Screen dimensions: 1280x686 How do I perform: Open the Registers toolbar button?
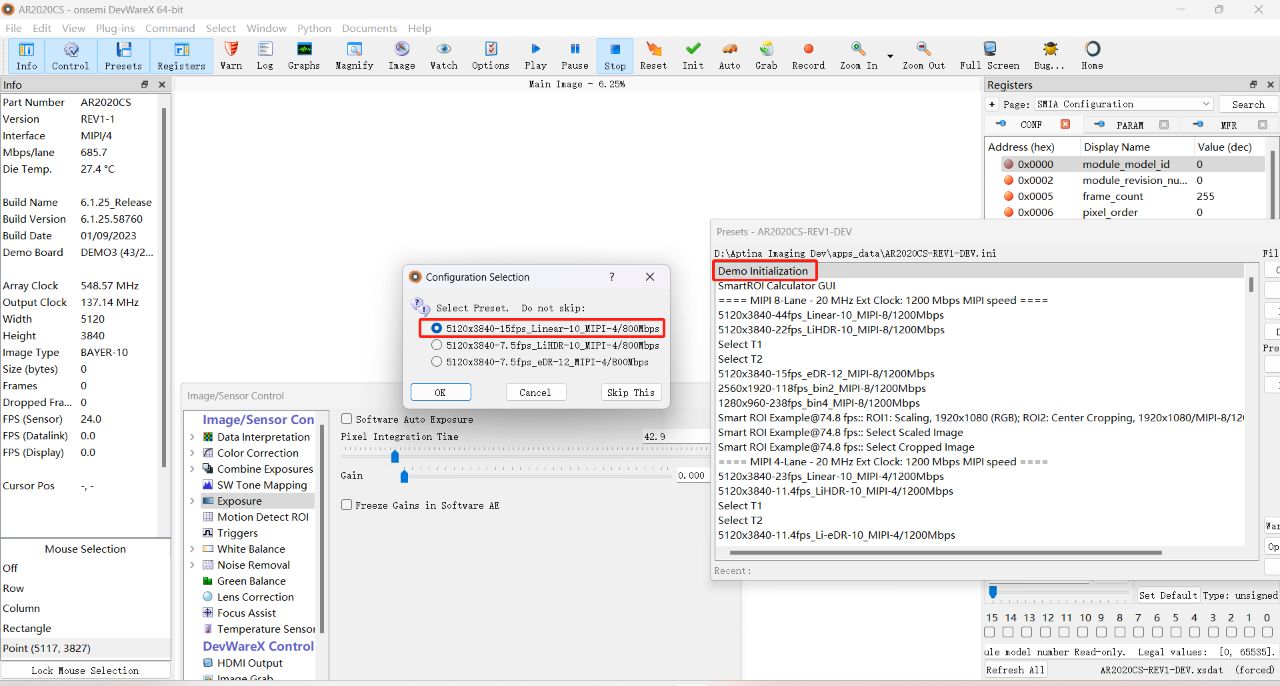[181, 55]
